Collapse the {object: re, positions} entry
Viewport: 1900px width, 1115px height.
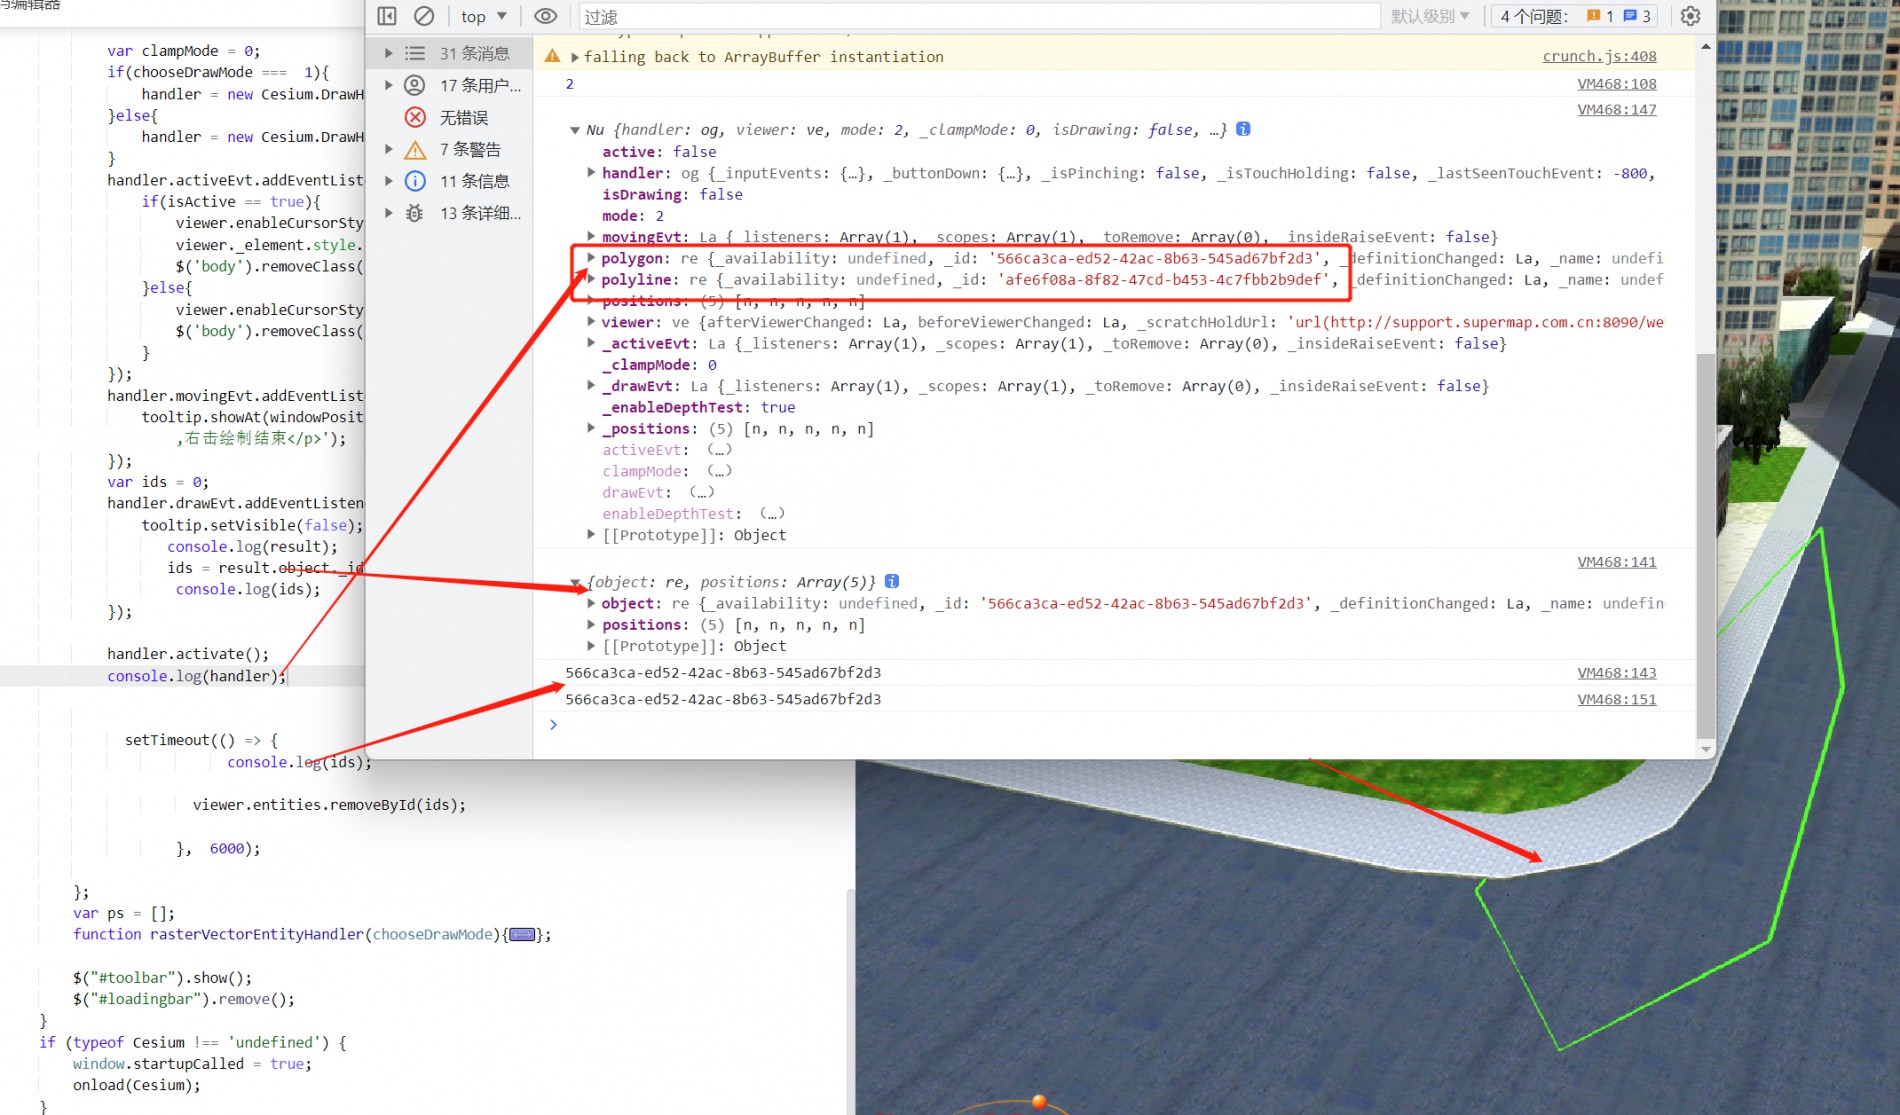click(575, 582)
